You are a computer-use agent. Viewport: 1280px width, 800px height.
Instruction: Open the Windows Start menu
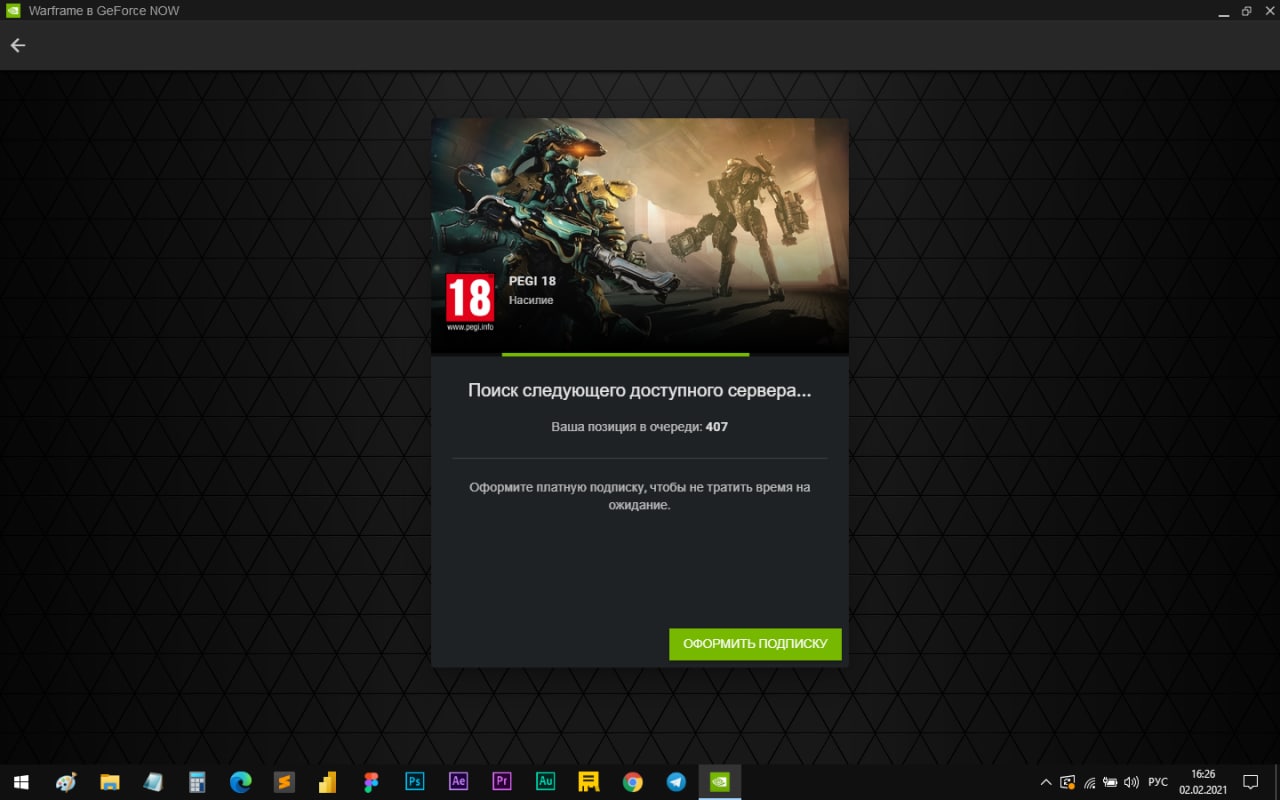click(21, 782)
